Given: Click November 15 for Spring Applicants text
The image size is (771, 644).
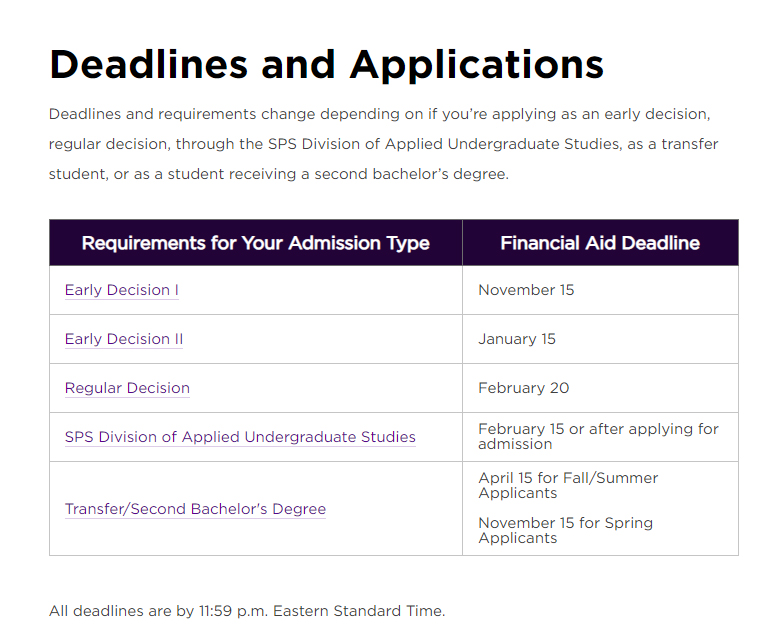Looking at the screenshot, I should tap(565, 530).
